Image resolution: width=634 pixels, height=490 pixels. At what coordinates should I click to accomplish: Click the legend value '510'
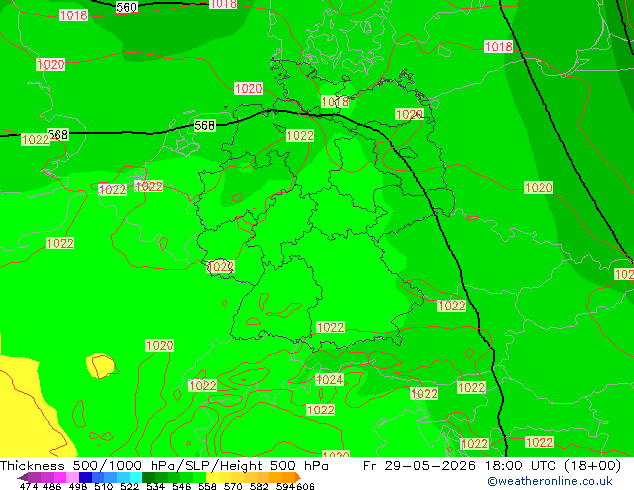click(104, 486)
